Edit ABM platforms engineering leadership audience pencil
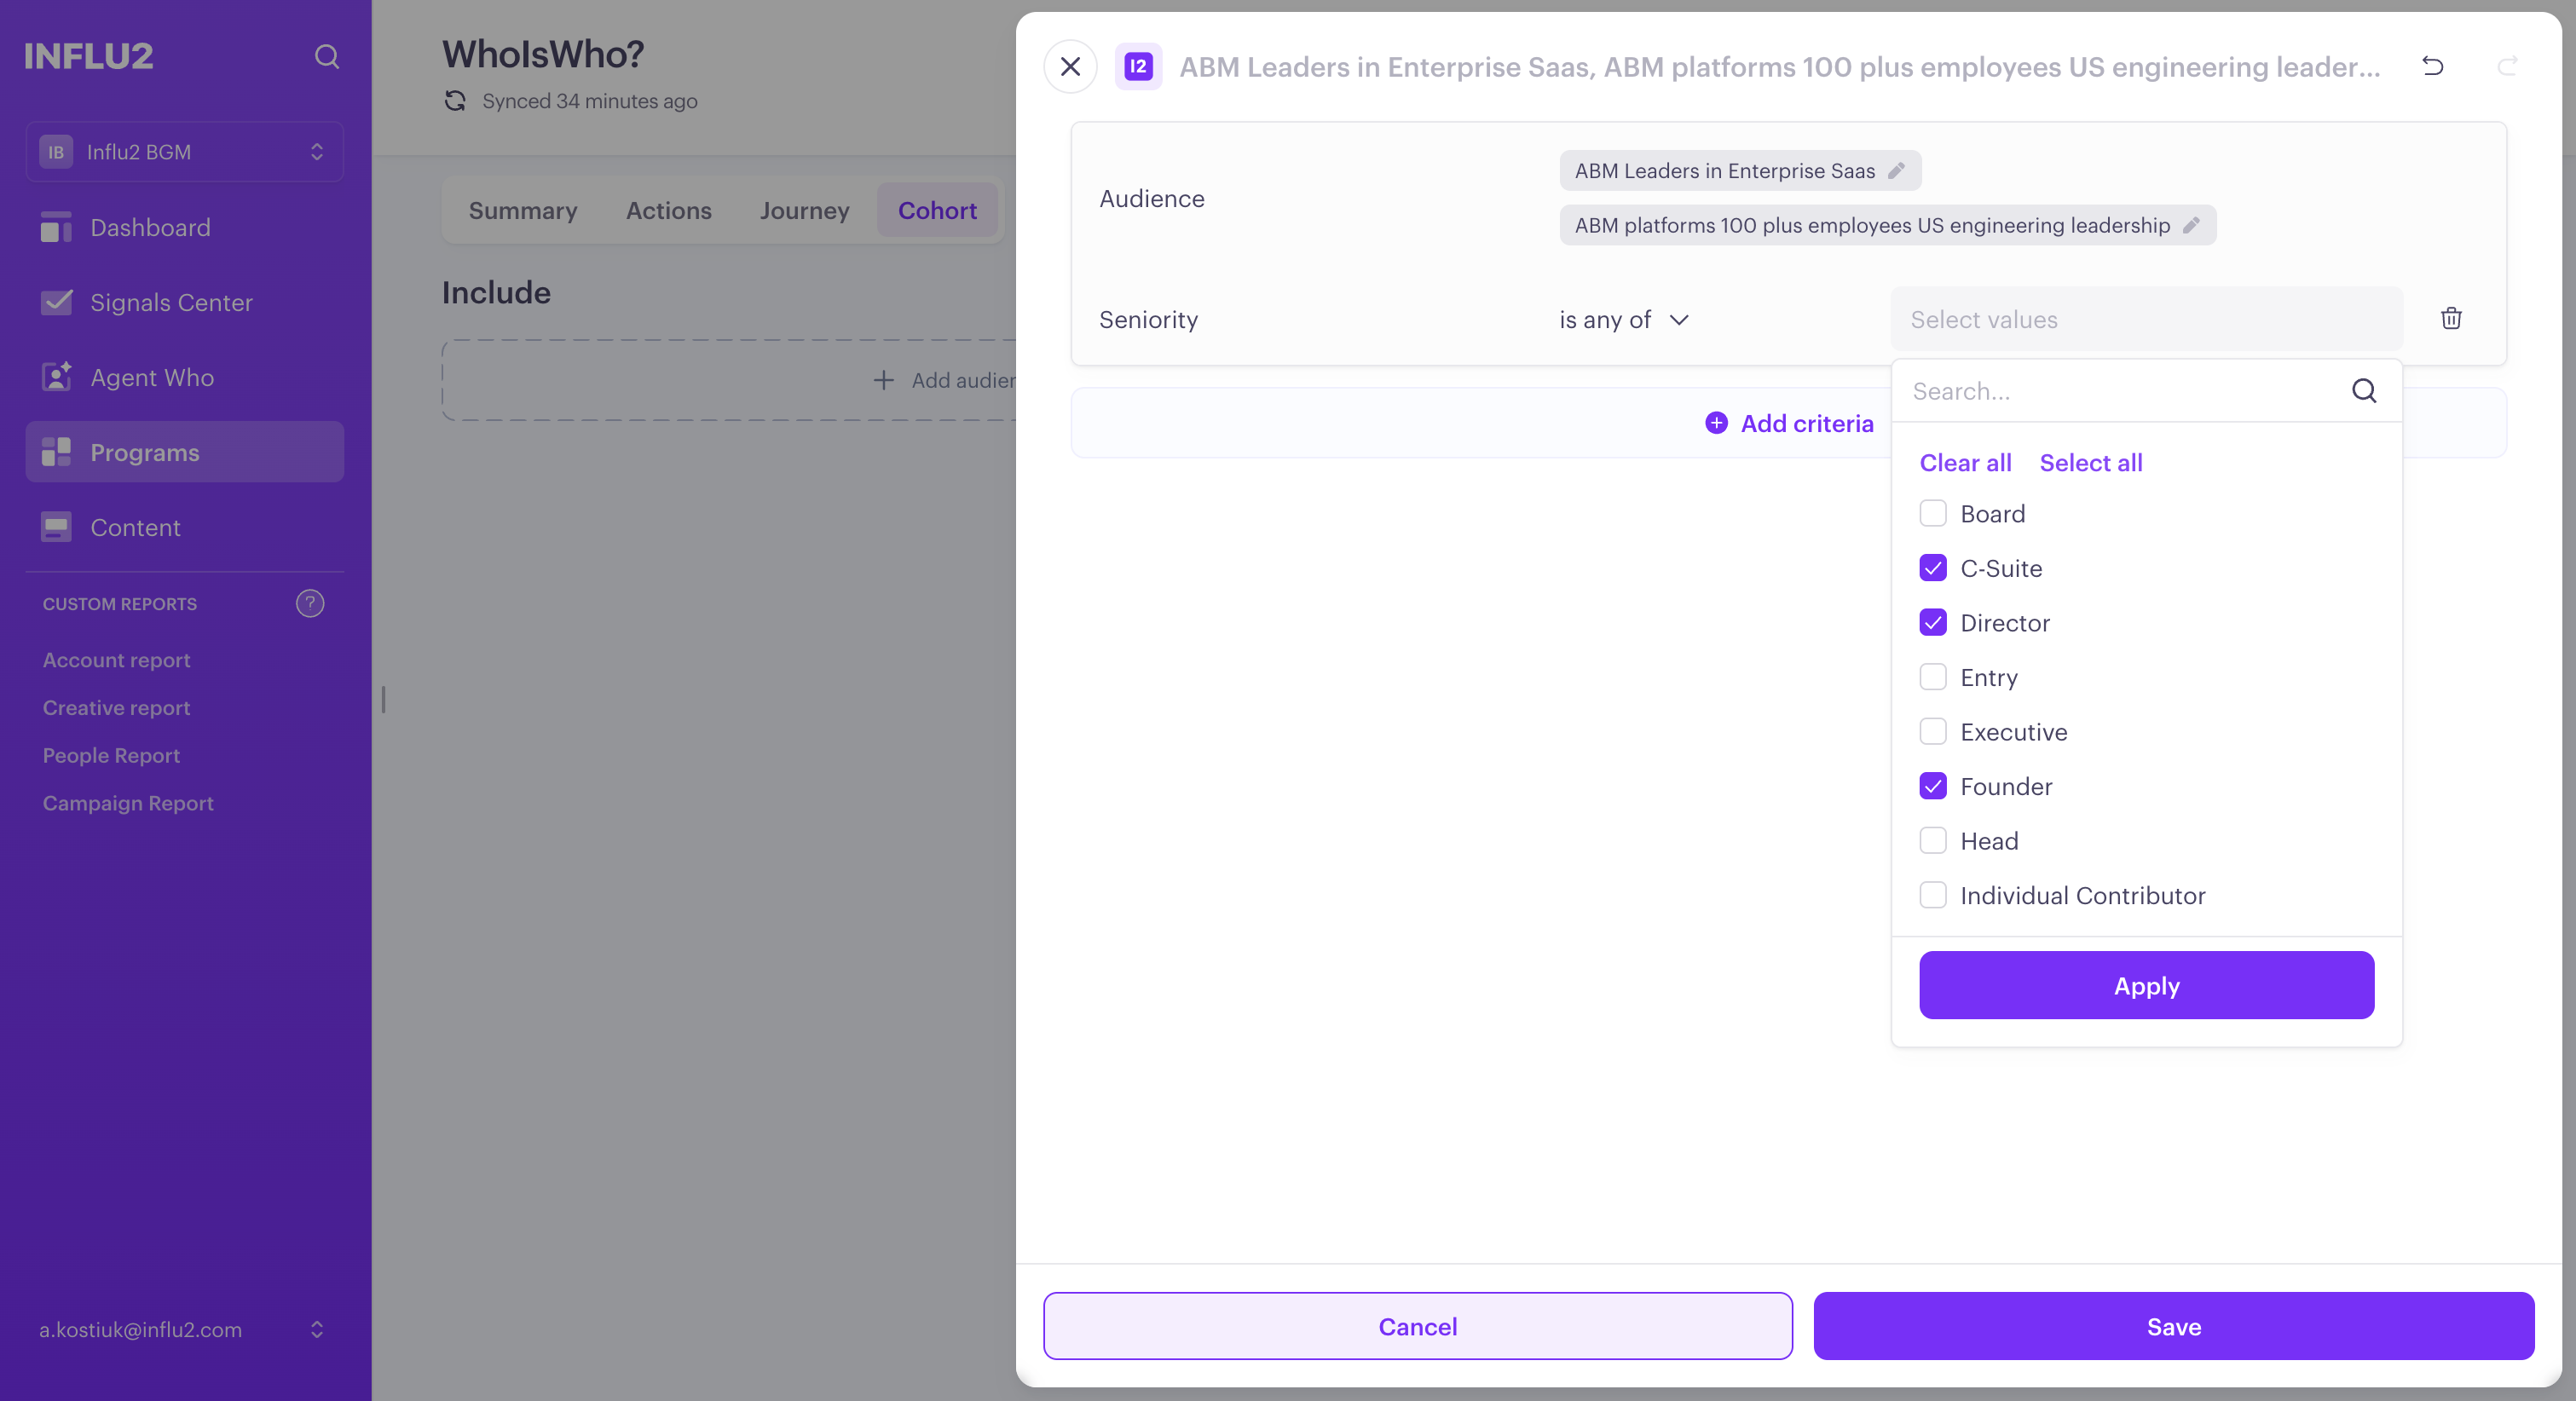The width and height of the screenshot is (2576, 1401). pos(2190,225)
